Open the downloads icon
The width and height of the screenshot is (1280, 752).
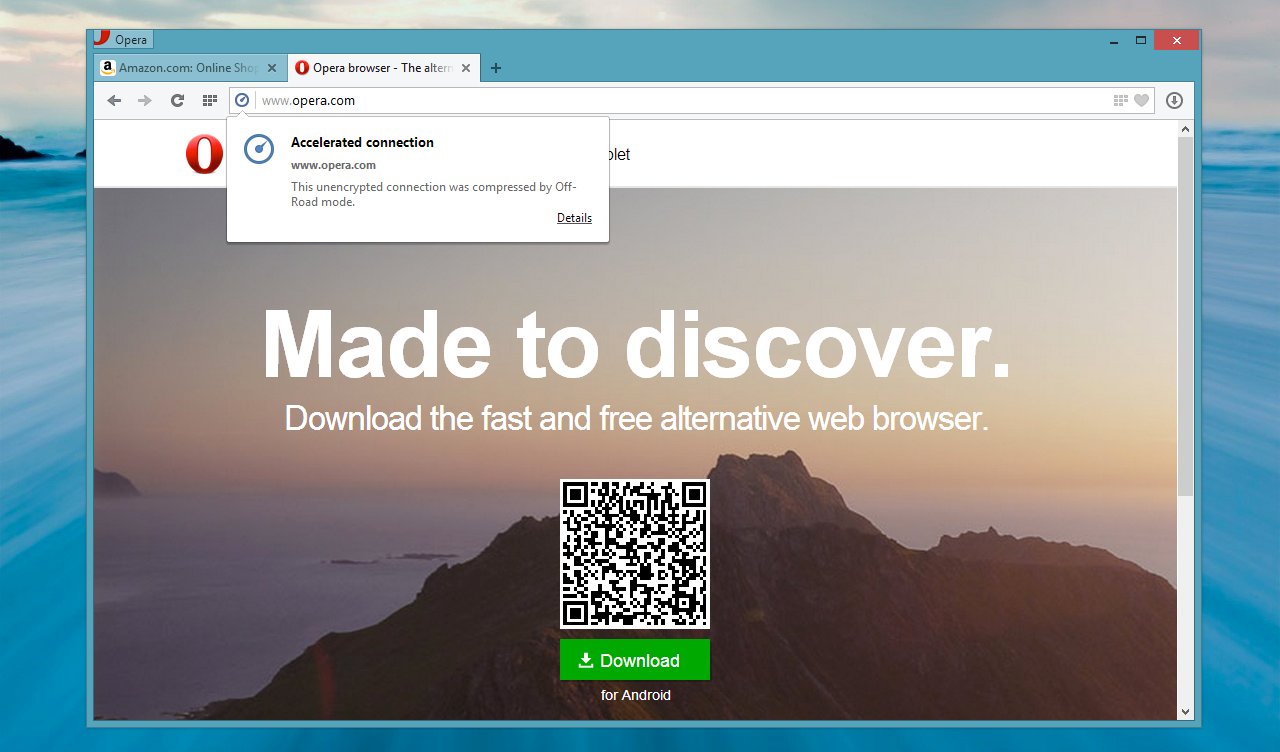(1174, 100)
